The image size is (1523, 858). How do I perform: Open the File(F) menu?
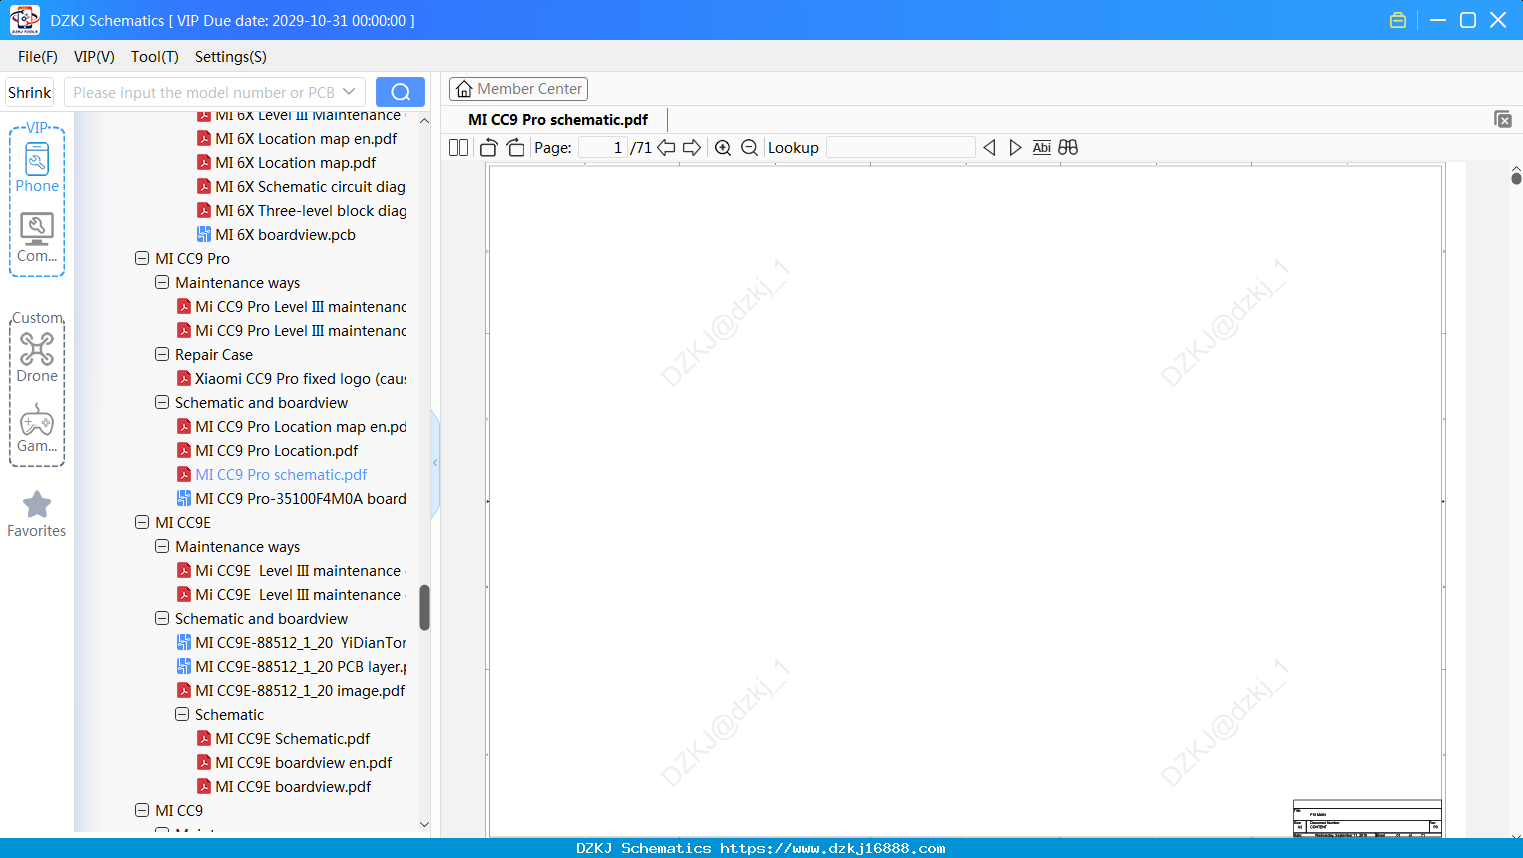pyautogui.click(x=38, y=57)
